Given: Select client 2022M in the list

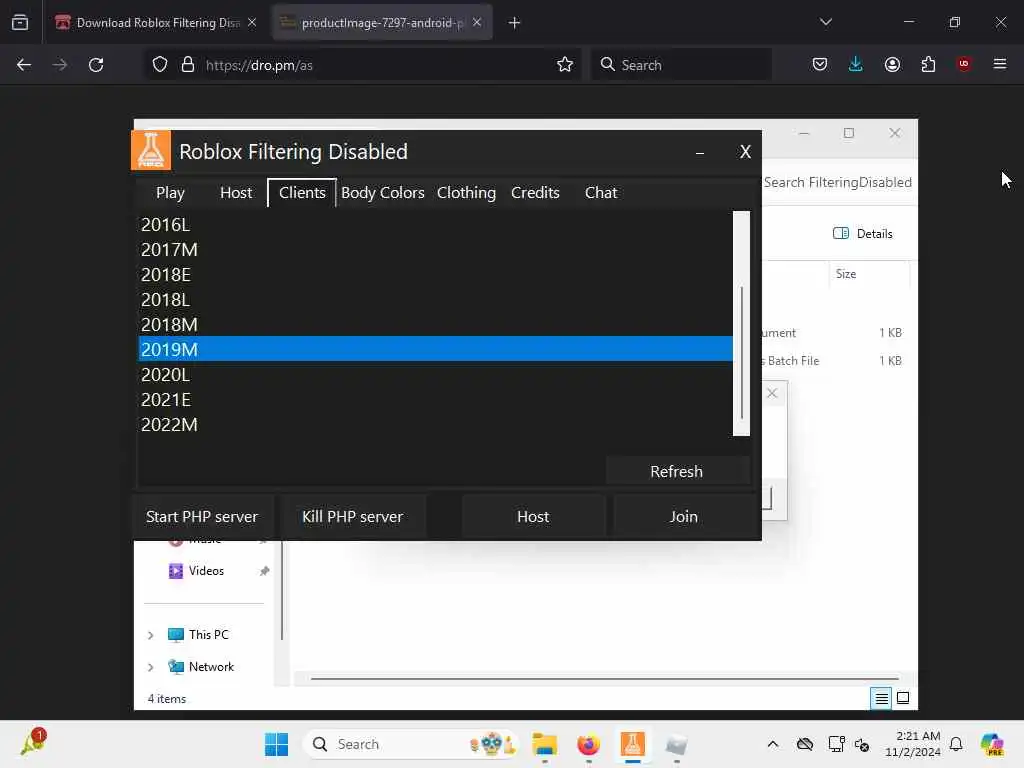Looking at the screenshot, I should click(x=436, y=424).
